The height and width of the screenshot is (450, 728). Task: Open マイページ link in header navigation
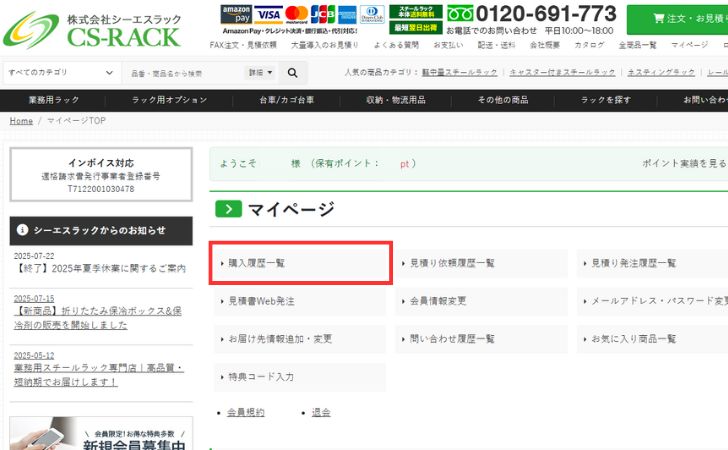pos(689,45)
